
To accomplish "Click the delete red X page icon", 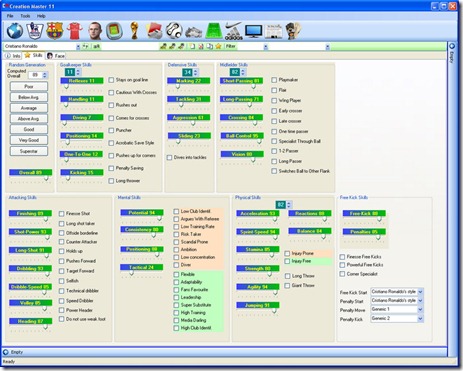I will (201, 46).
